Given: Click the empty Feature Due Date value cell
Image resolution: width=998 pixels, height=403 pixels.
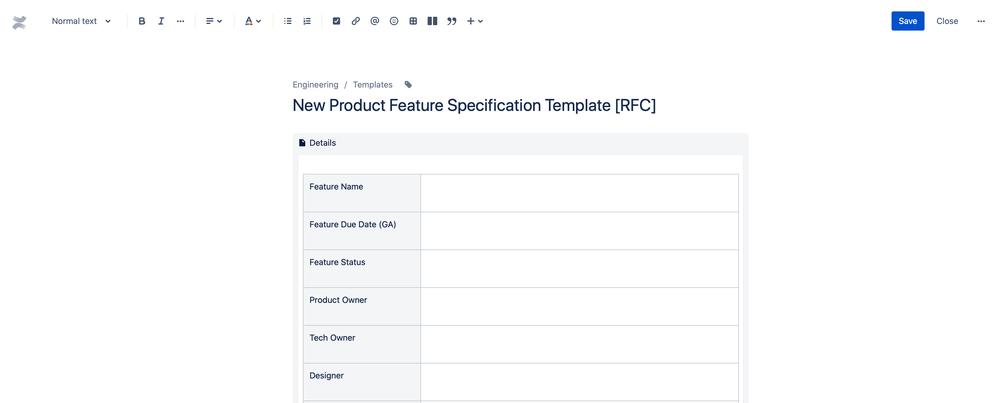Looking at the screenshot, I should click(579, 230).
